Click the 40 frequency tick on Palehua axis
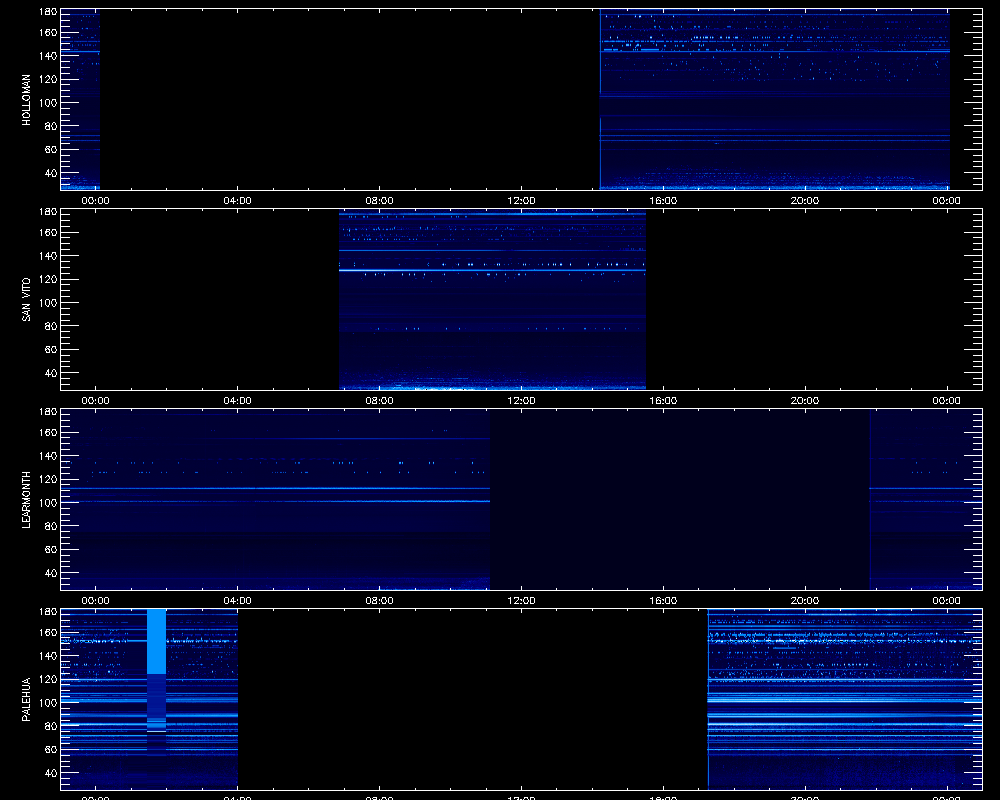Viewport: 1000px width, 800px height. click(x=51, y=773)
